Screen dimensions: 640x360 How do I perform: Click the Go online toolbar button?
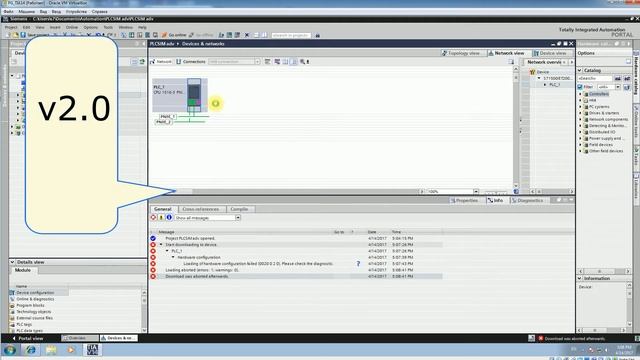(173, 35)
